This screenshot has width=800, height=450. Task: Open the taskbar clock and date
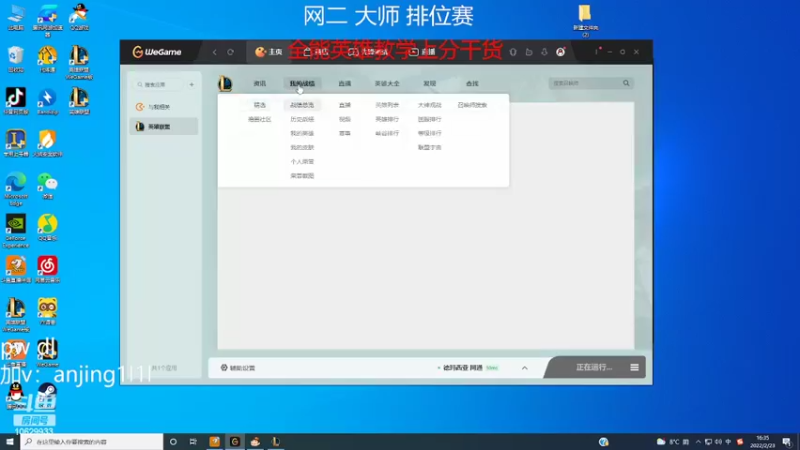[x=762, y=442]
